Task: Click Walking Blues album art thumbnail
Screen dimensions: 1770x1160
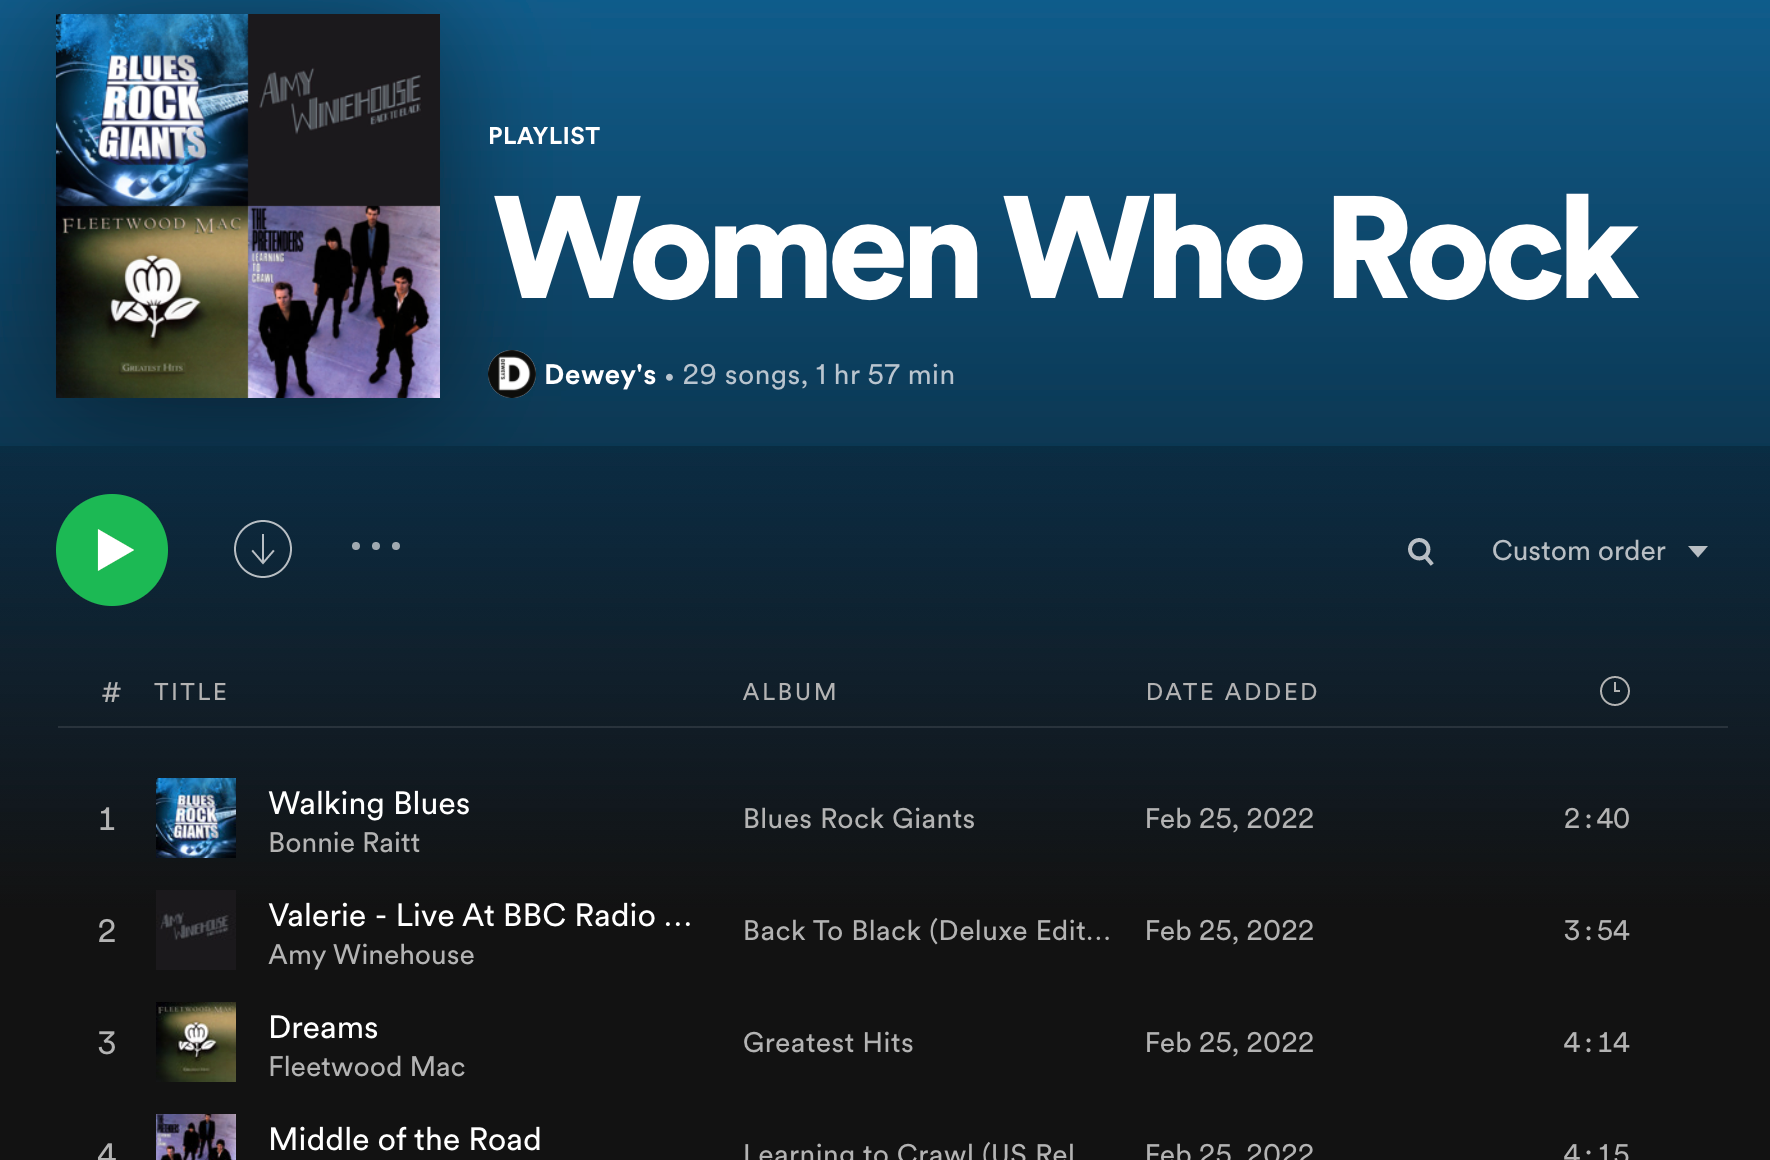Action: (x=196, y=818)
